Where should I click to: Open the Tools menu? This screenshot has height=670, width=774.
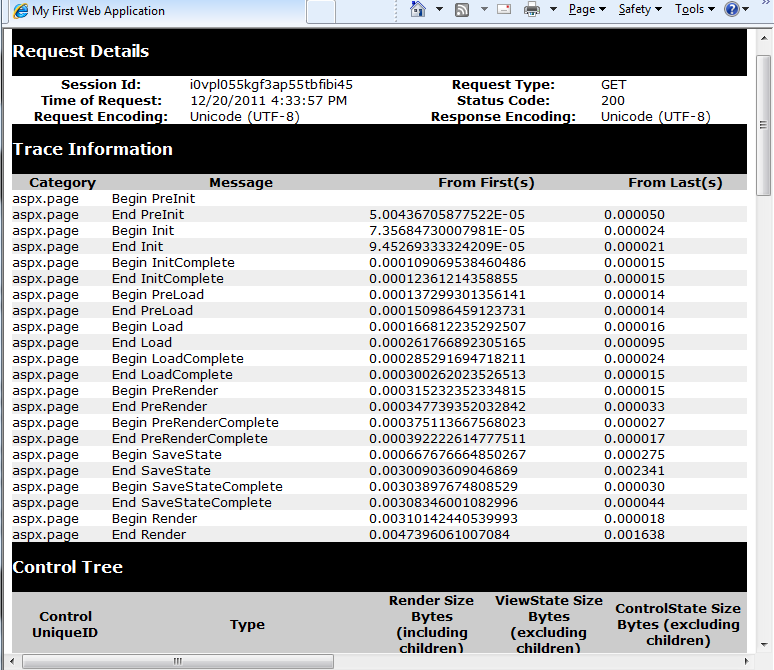point(695,9)
